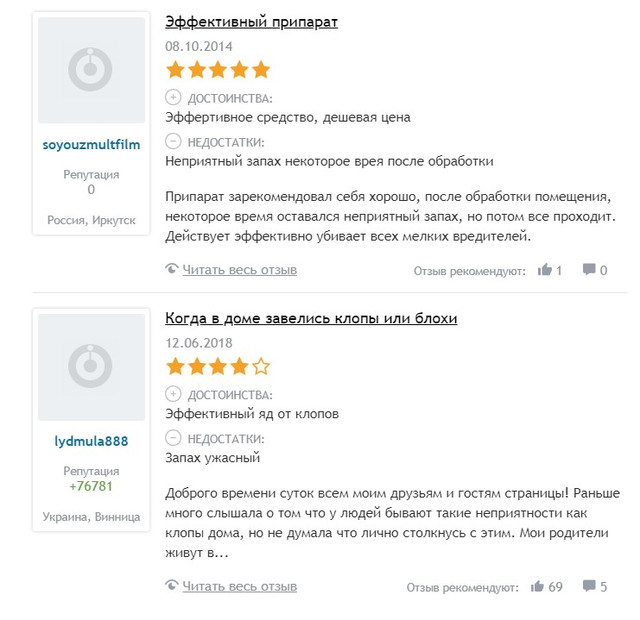Image resolution: width=640 pixels, height=620 pixels.
Task: Click lydmula888's avatar placeholder image
Action: click(91, 367)
